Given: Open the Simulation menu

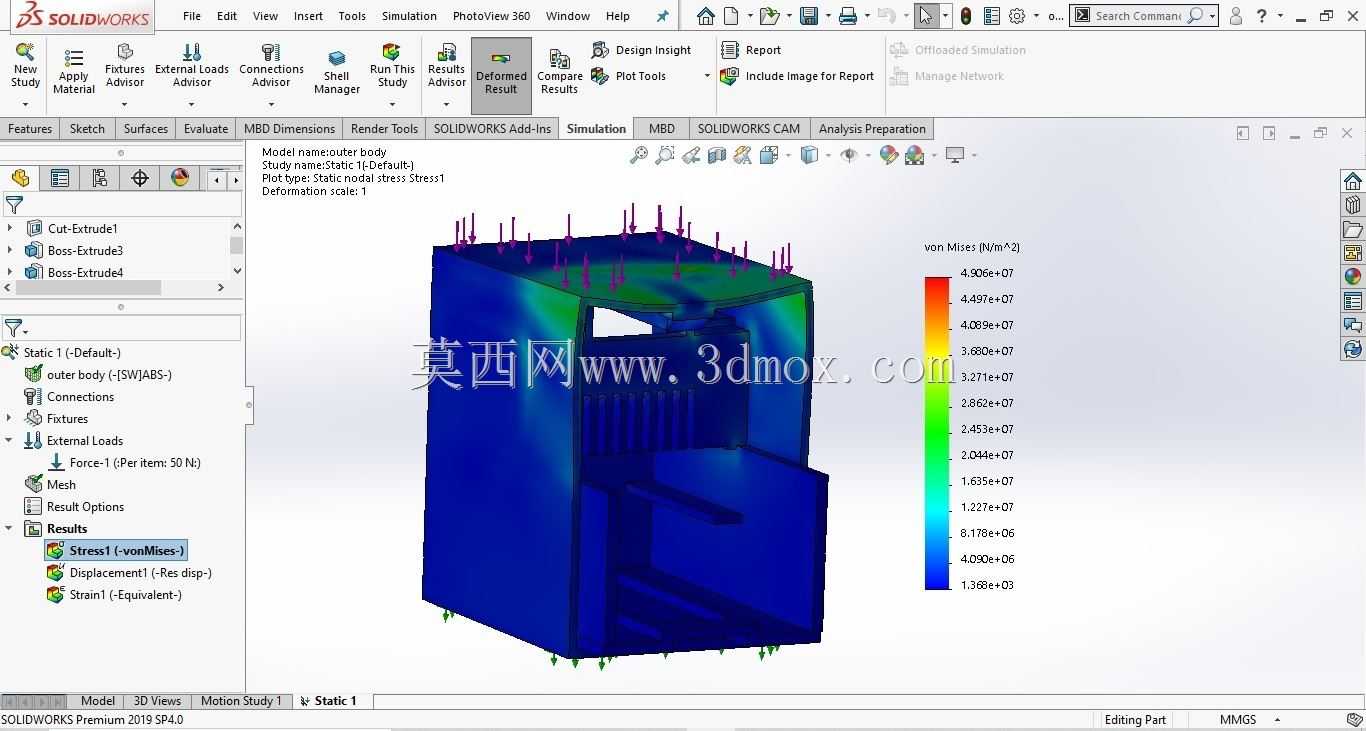Looking at the screenshot, I should (x=409, y=16).
